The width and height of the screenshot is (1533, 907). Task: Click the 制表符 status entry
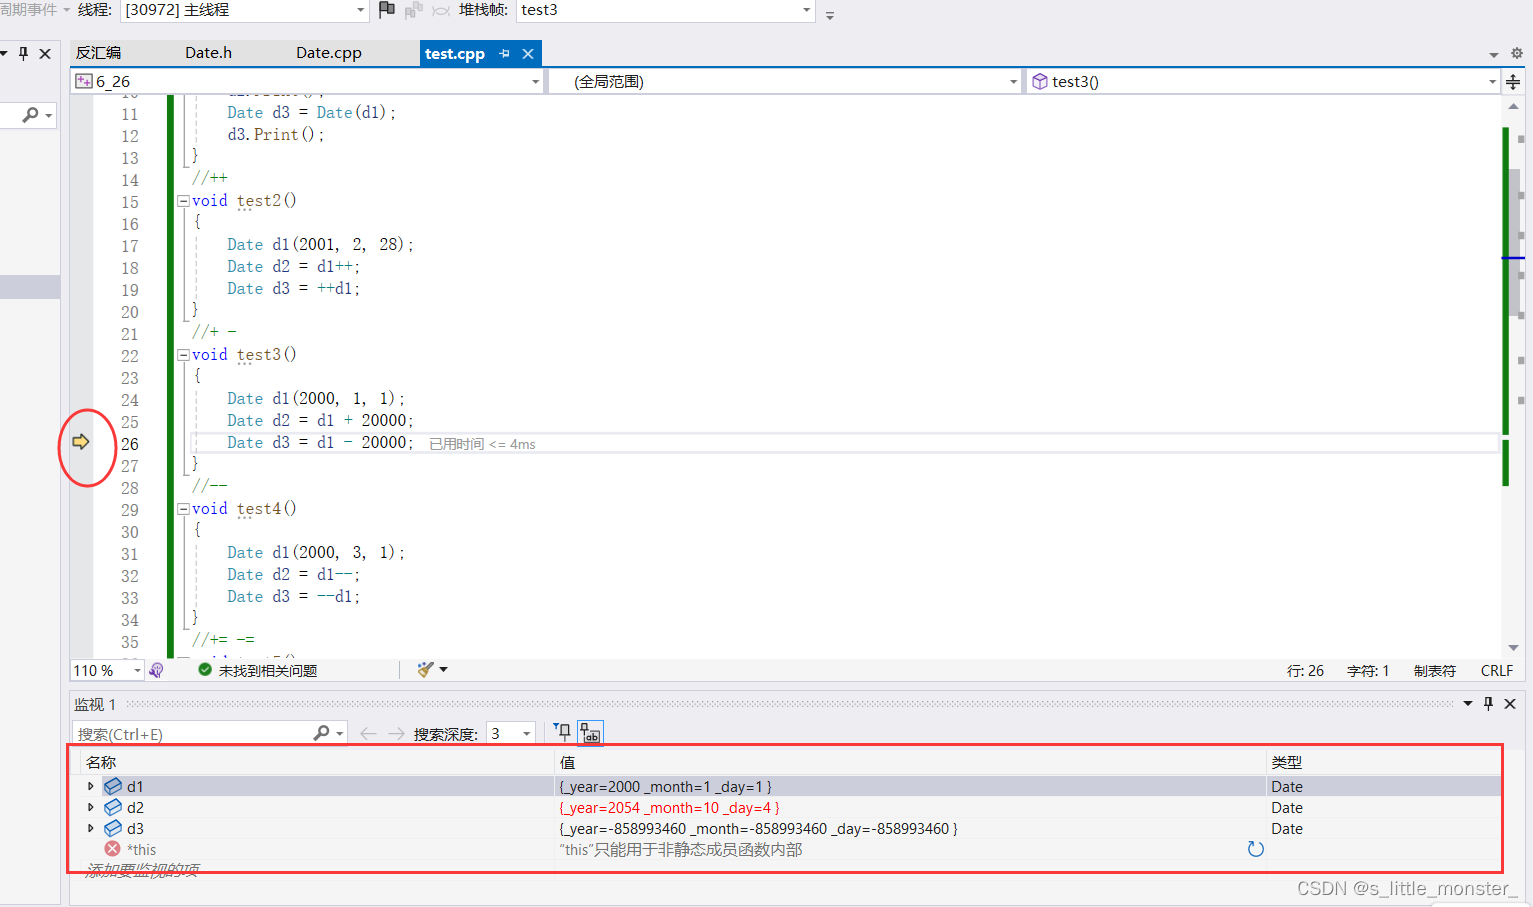(1435, 671)
